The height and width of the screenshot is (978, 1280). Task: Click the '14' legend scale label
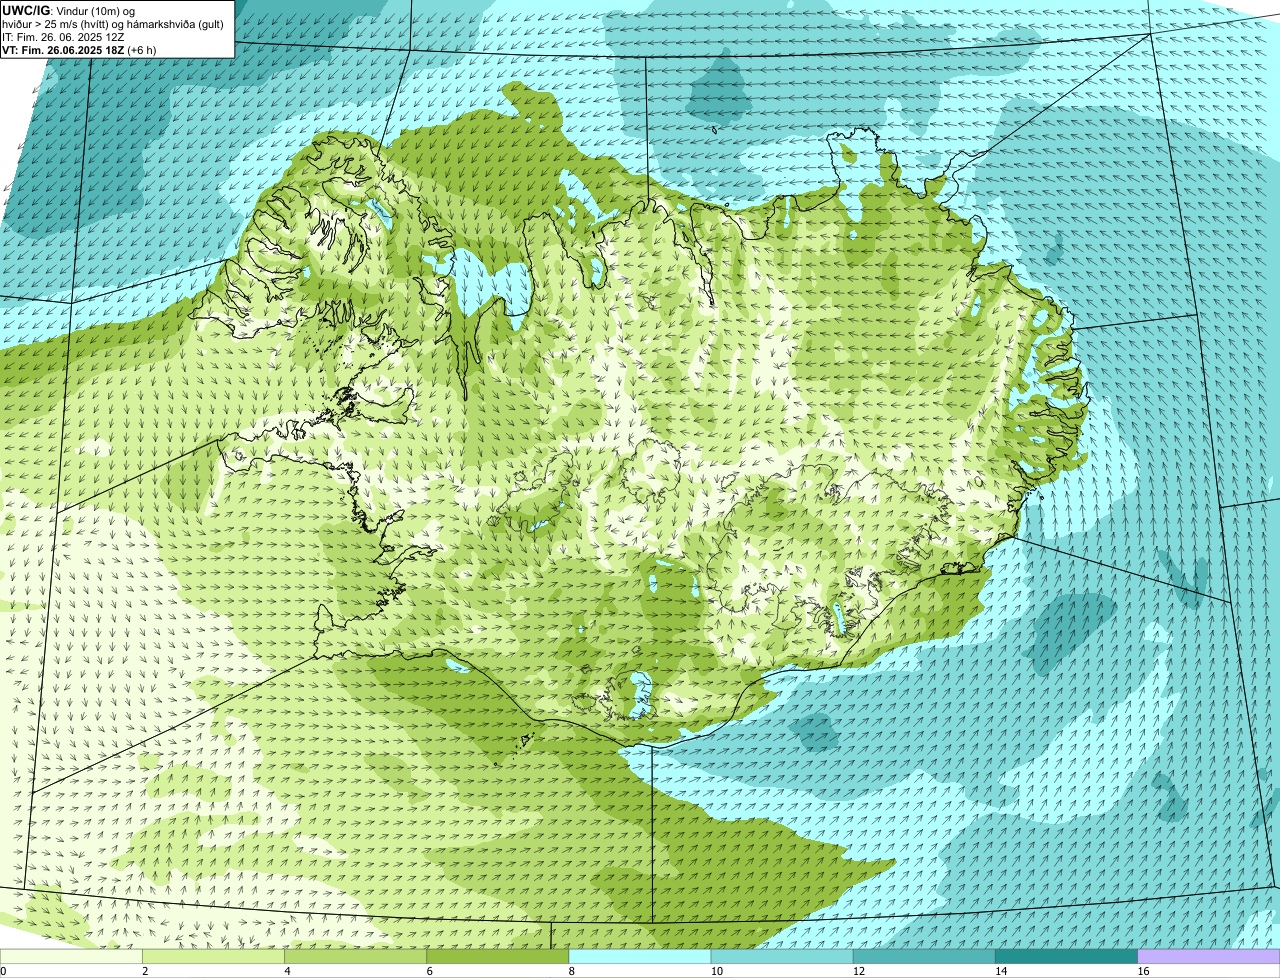click(x=1000, y=971)
